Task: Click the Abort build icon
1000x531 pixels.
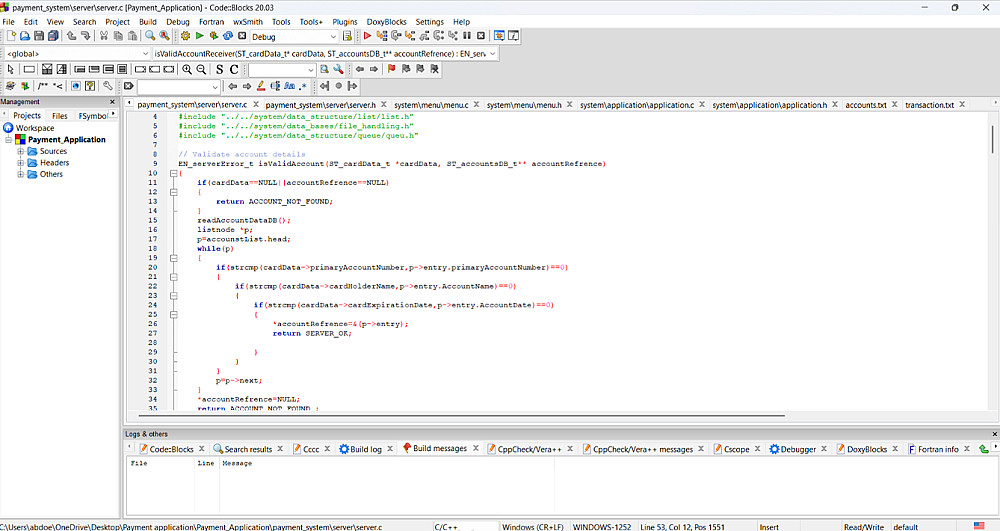Action: point(242,36)
